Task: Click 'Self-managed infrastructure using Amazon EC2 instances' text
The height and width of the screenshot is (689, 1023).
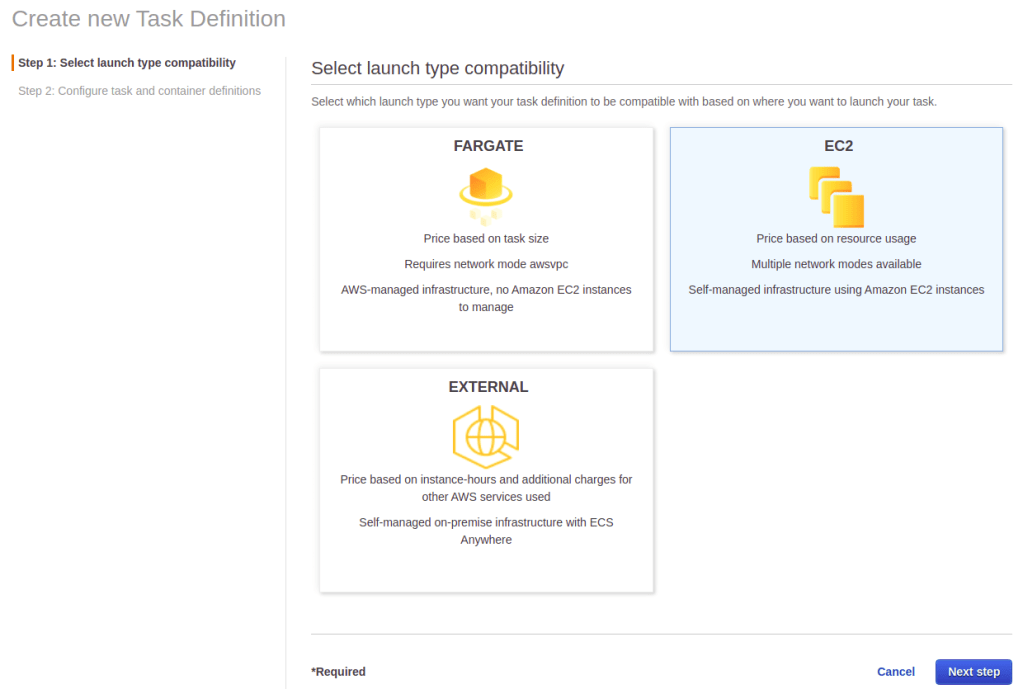Action: point(836,290)
